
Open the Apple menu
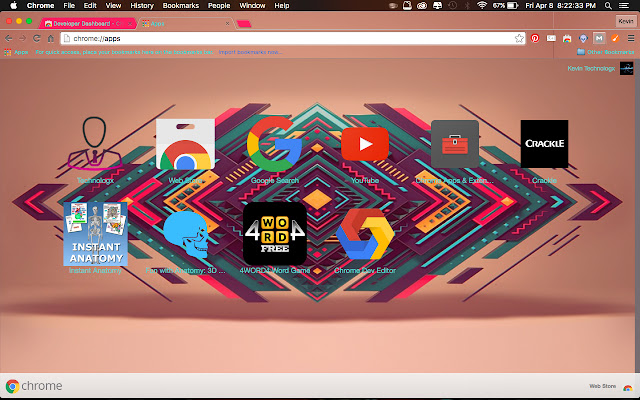[x=13, y=6]
